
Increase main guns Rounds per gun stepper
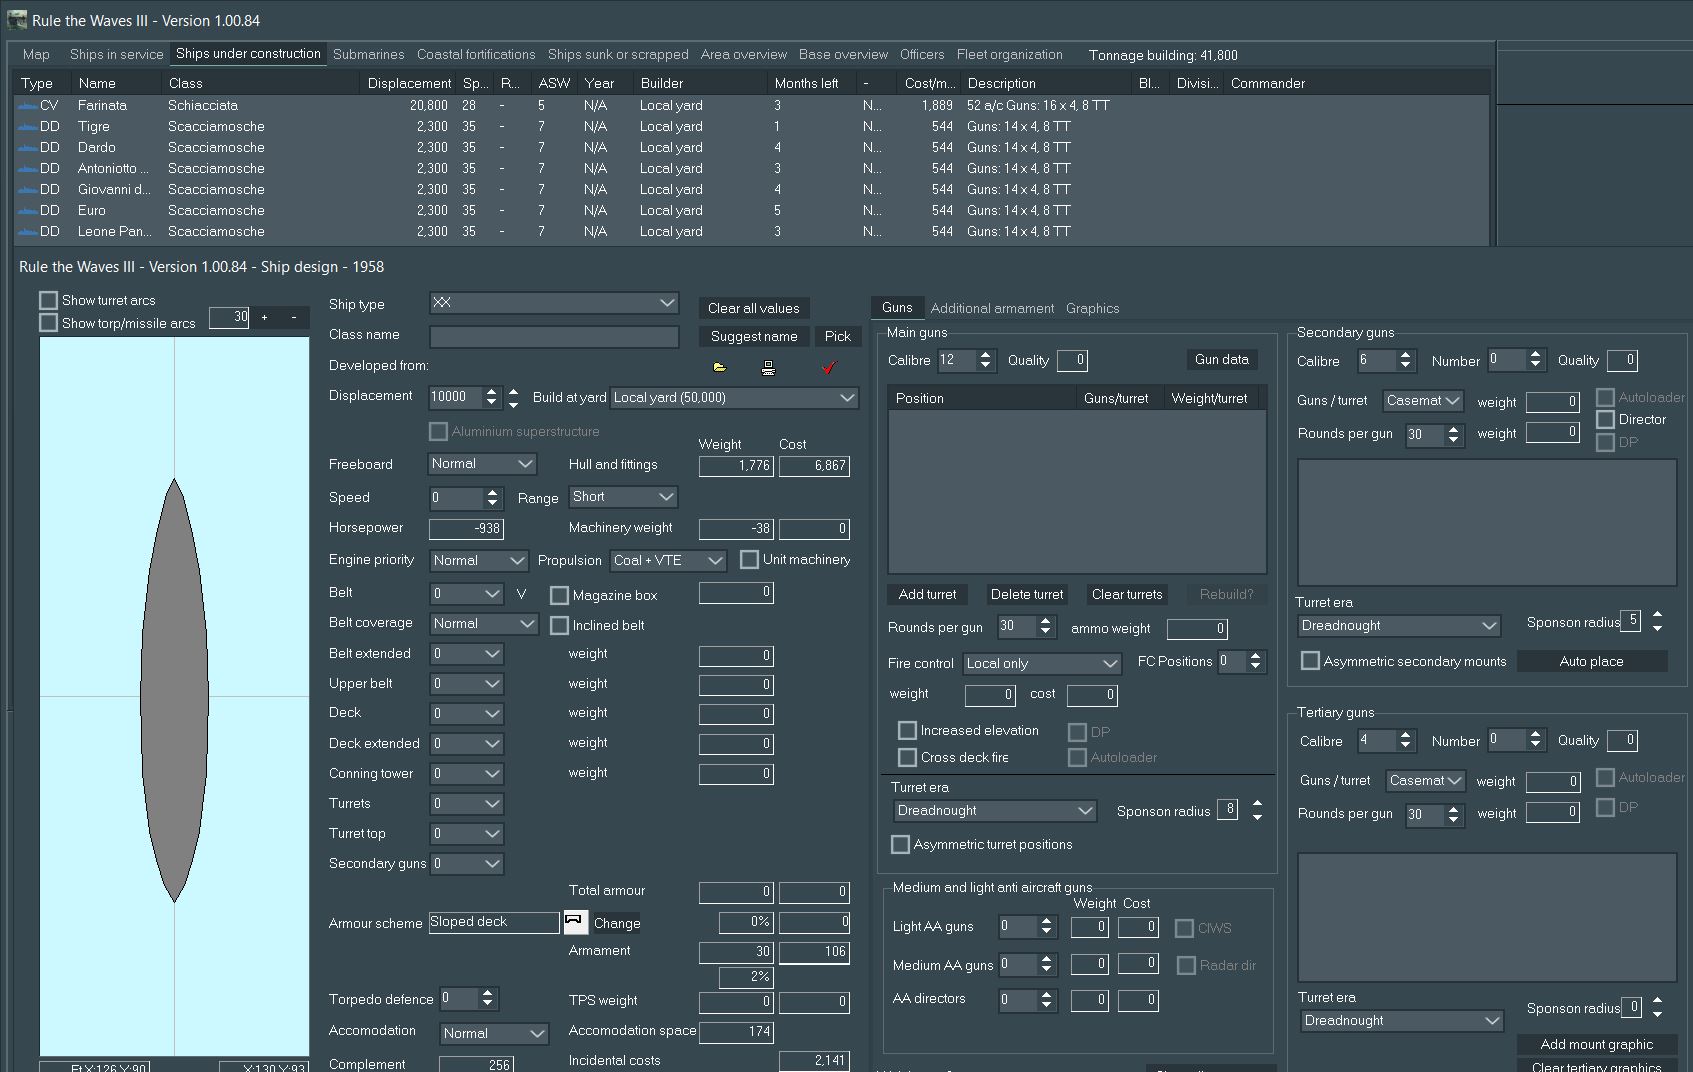click(x=1045, y=621)
